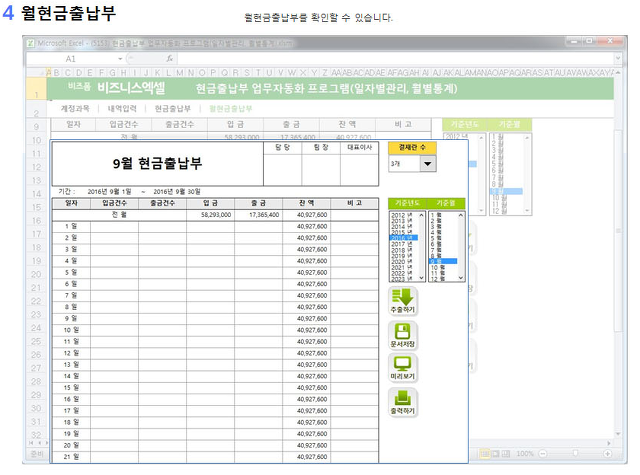This screenshot has height=475, width=640.
Task: Select highlighted 9 월 in popup month list
Action: (x=443, y=261)
